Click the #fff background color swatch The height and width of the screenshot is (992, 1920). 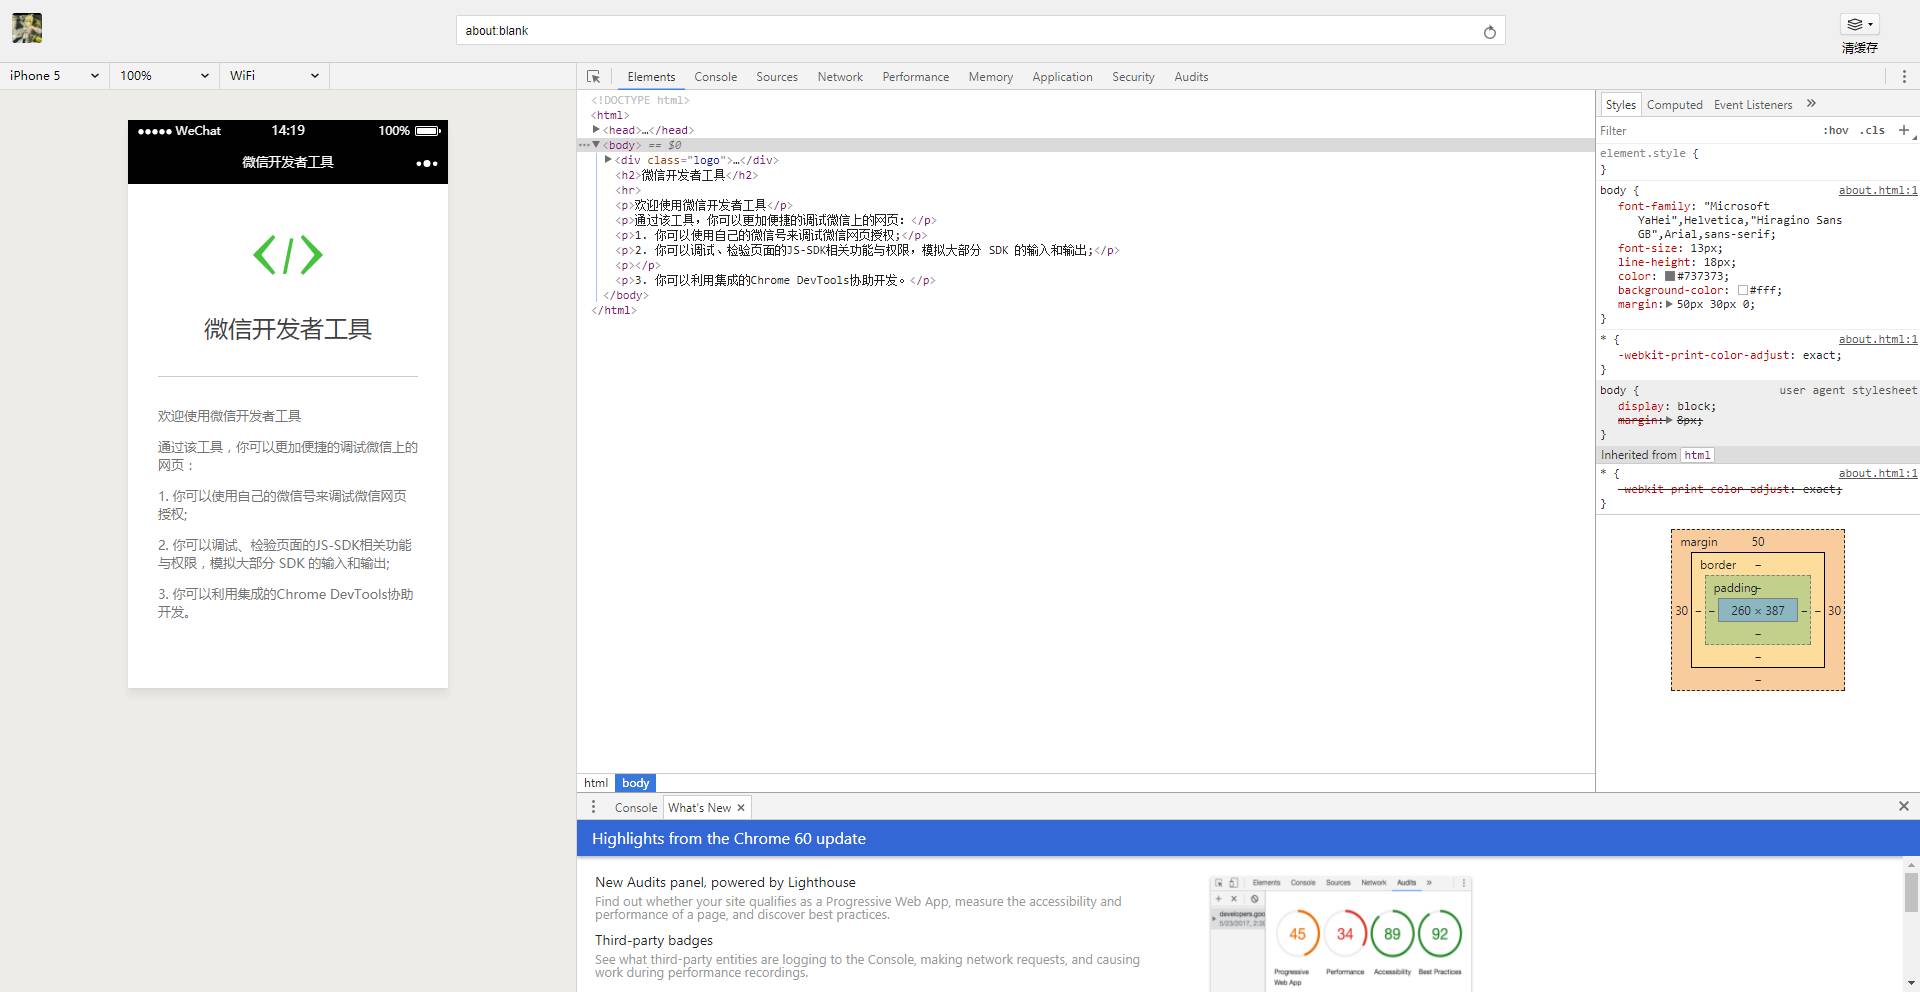1743,290
